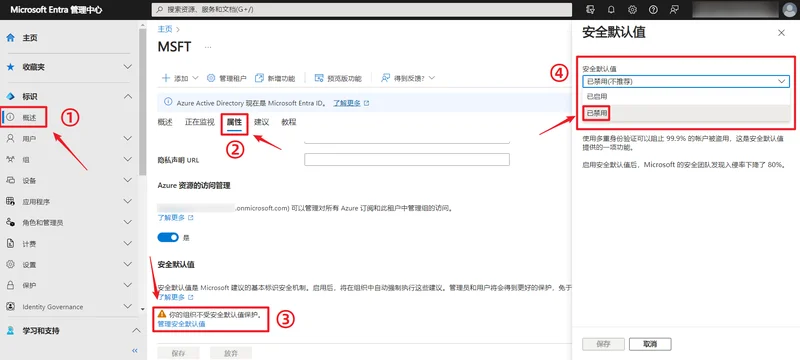The image size is (800, 360).
Task: Click the top search resources field
Action: (x=362, y=9)
